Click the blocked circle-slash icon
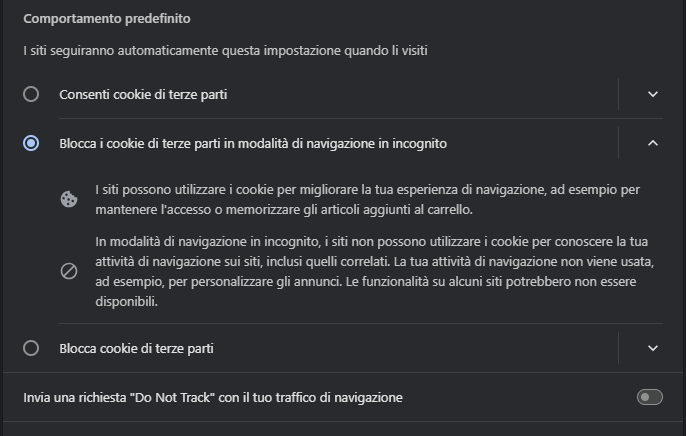Image resolution: width=686 pixels, height=436 pixels. coord(69,271)
